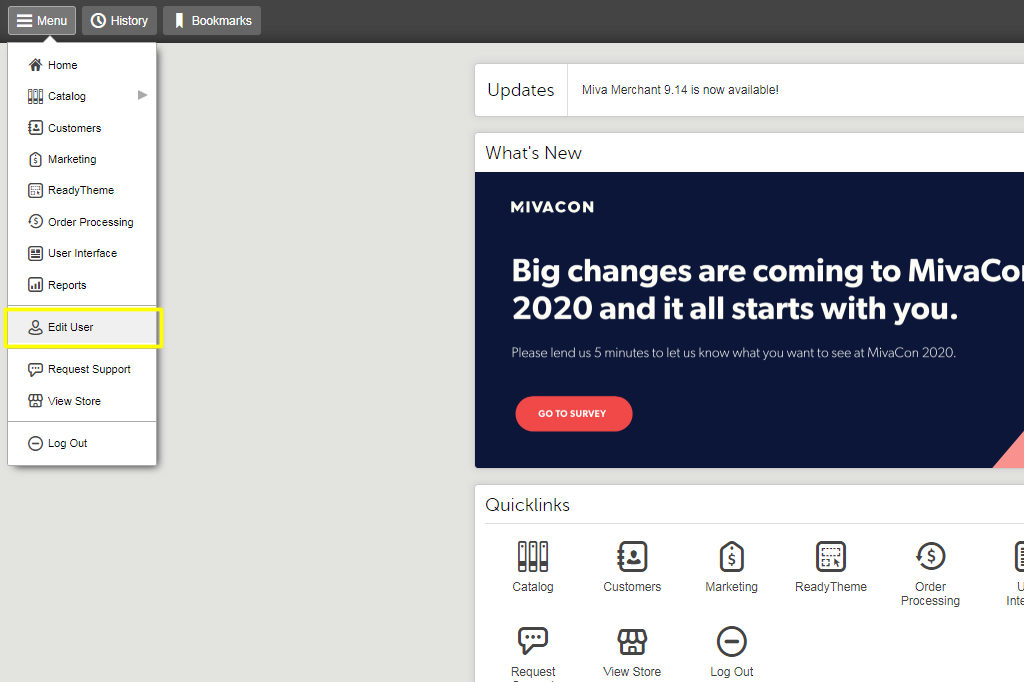
Task: Click the Updates heading
Action: 520,90
